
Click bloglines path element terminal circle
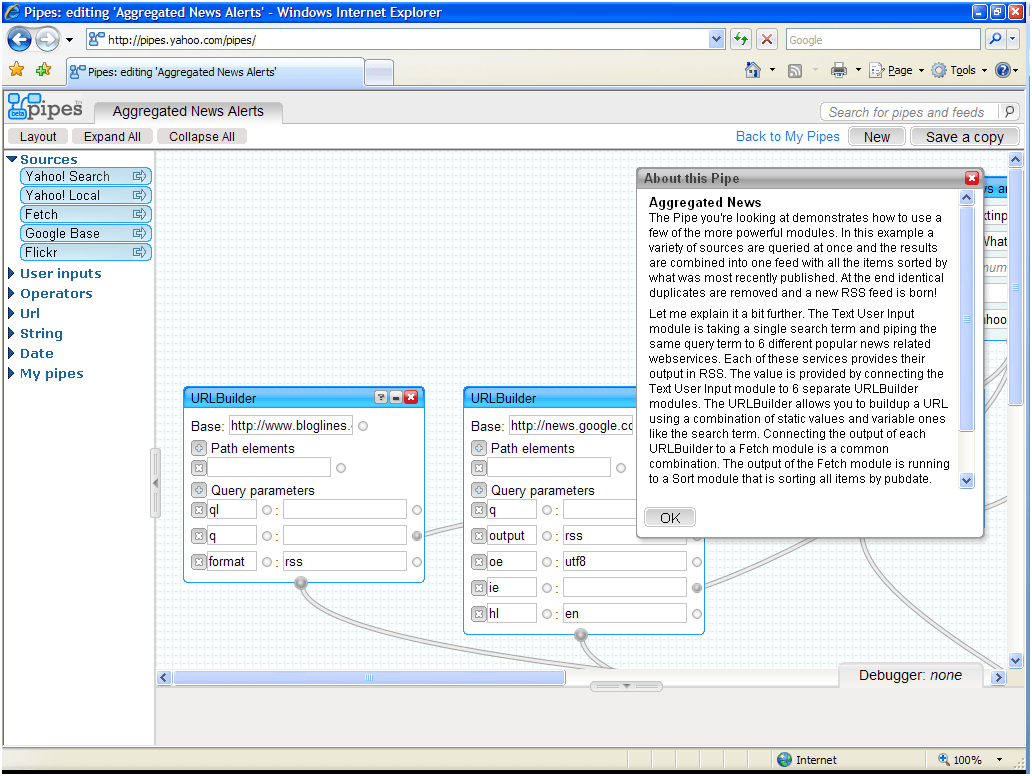pyautogui.click(x=341, y=468)
